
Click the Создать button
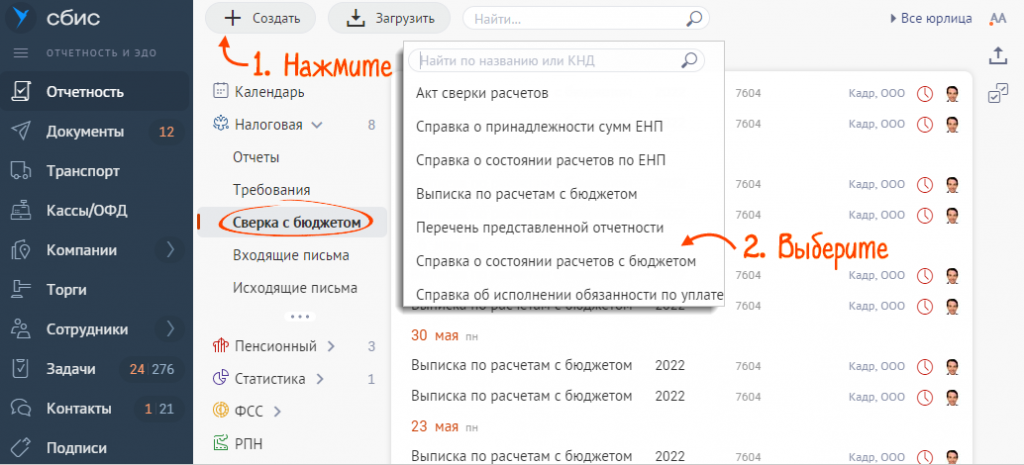tap(260, 18)
